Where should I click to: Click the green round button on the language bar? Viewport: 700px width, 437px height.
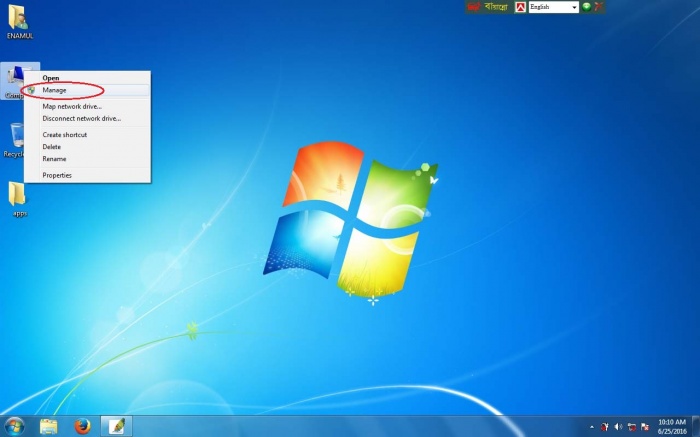point(587,7)
